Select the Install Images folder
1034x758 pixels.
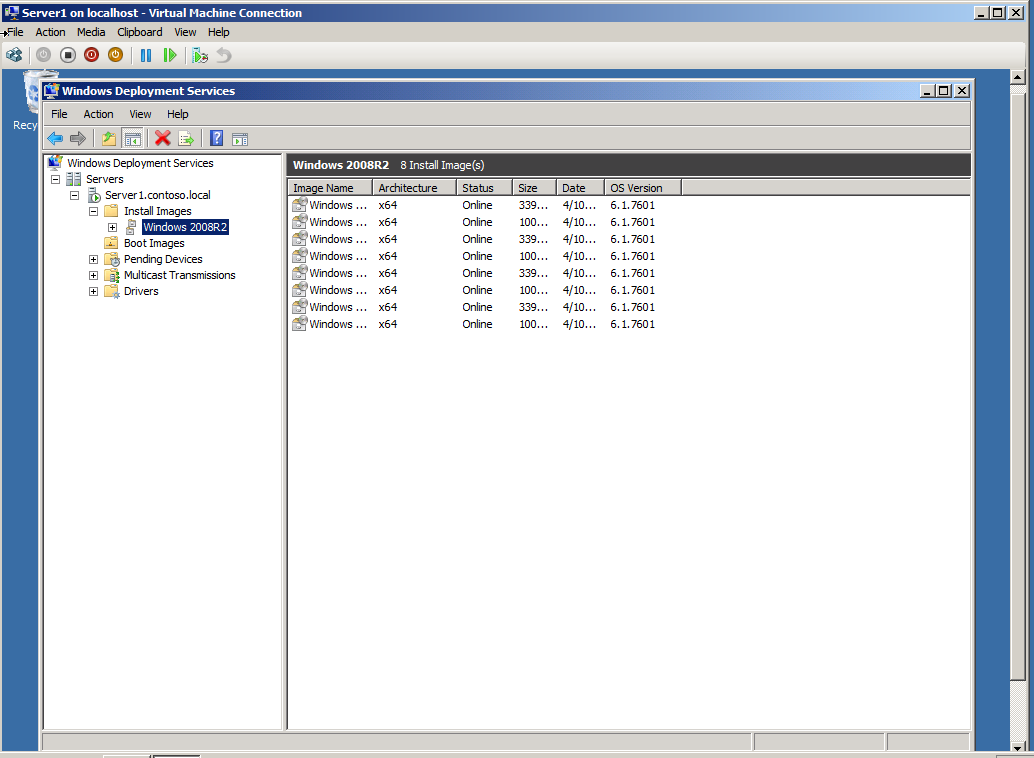[x=158, y=211]
